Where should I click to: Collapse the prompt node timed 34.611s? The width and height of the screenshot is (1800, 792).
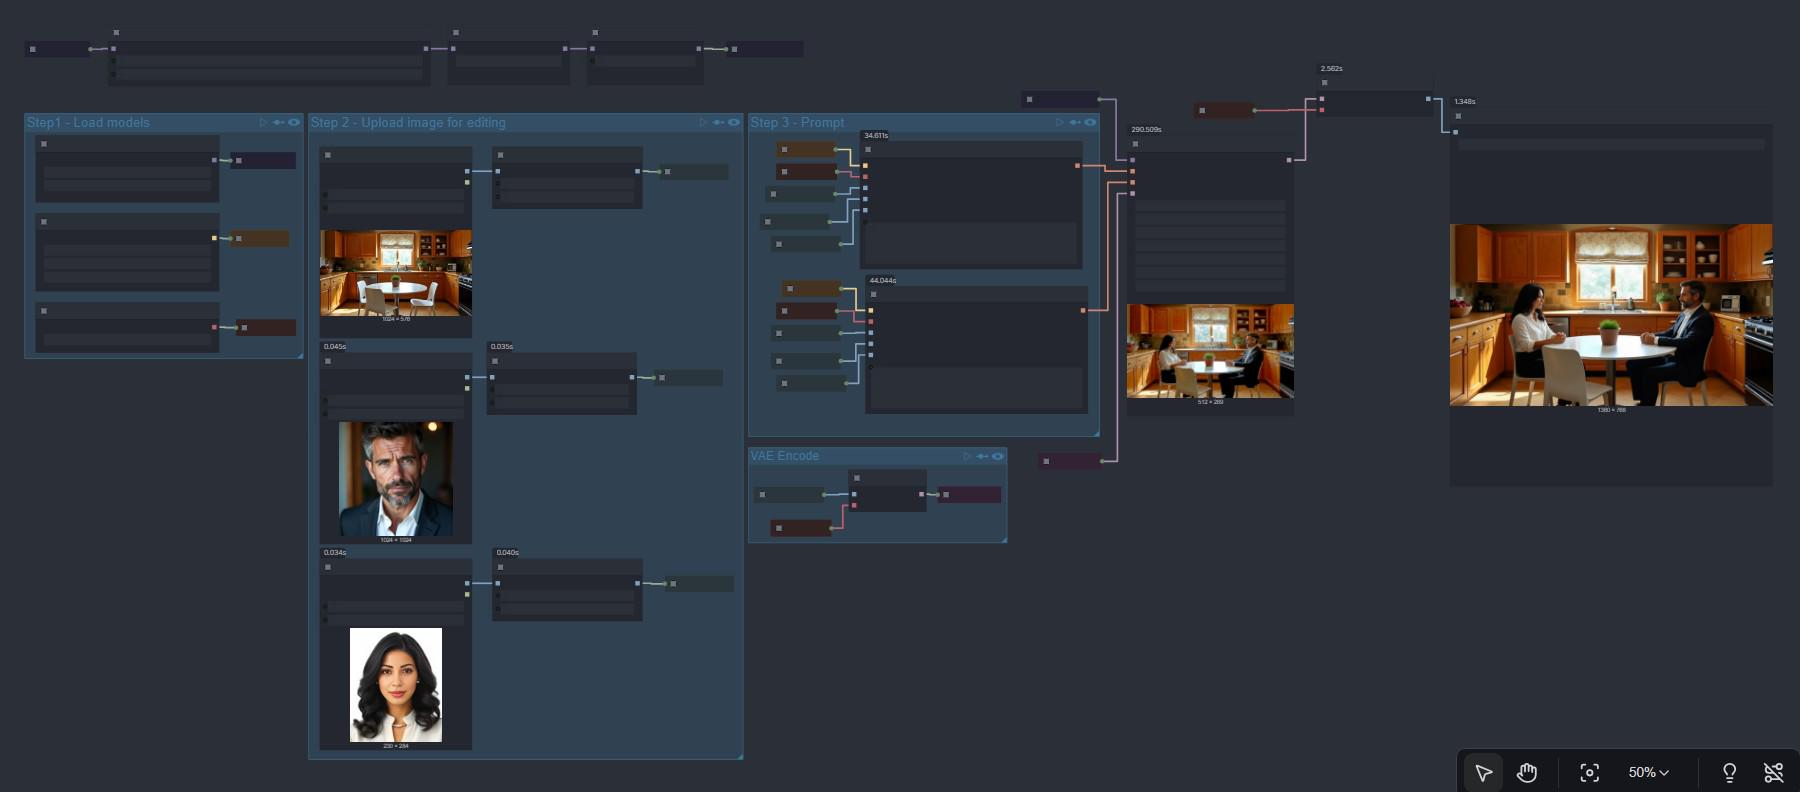tap(868, 149)
